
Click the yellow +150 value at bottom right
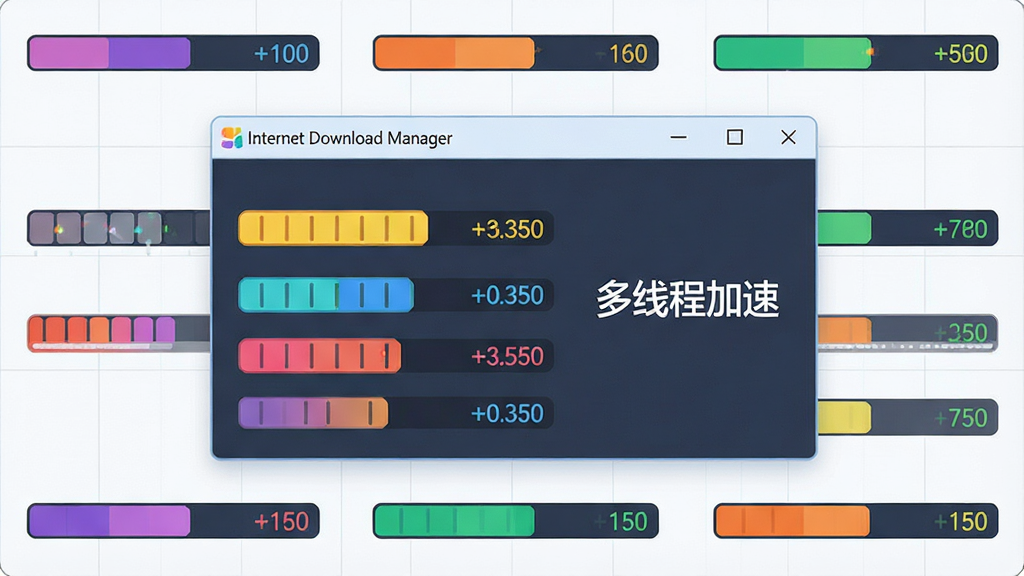961,522
